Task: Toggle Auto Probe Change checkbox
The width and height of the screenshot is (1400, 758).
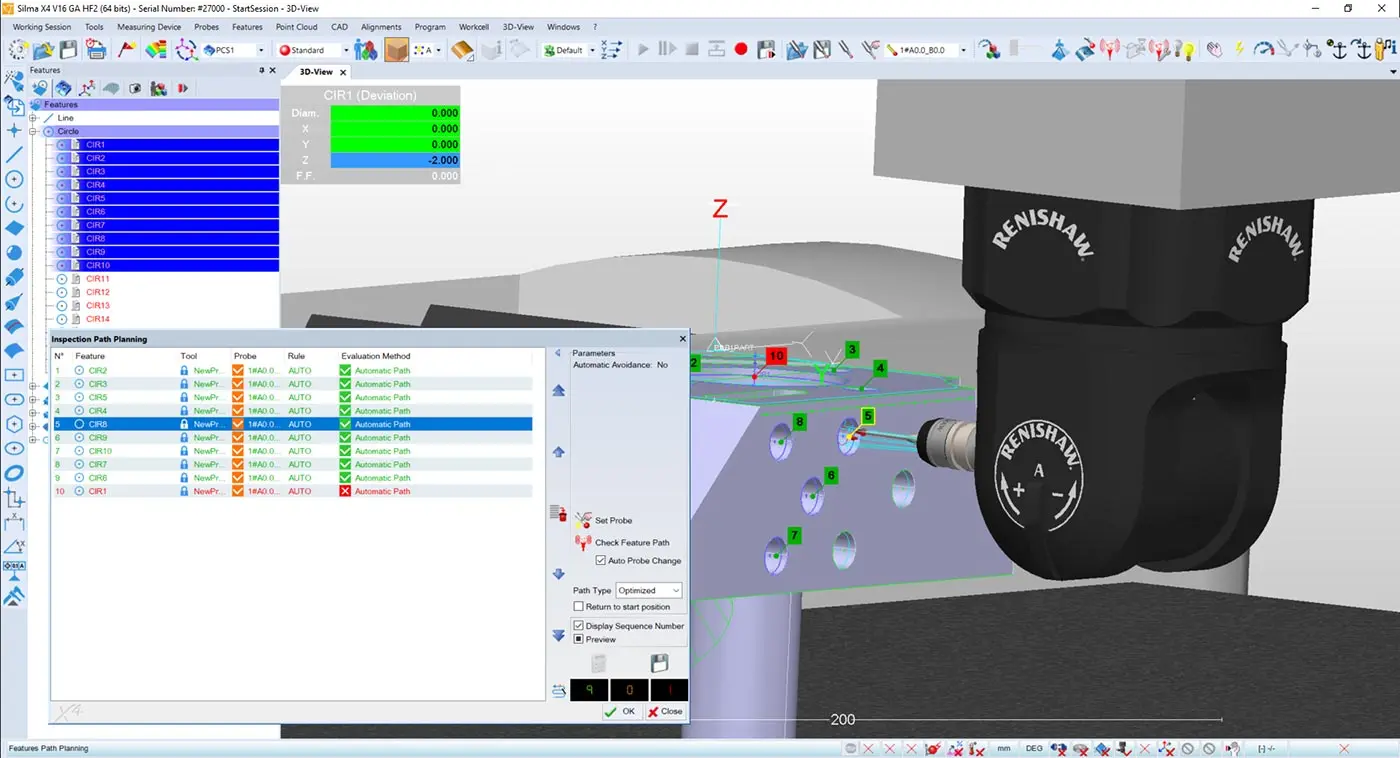Action: 601,561
